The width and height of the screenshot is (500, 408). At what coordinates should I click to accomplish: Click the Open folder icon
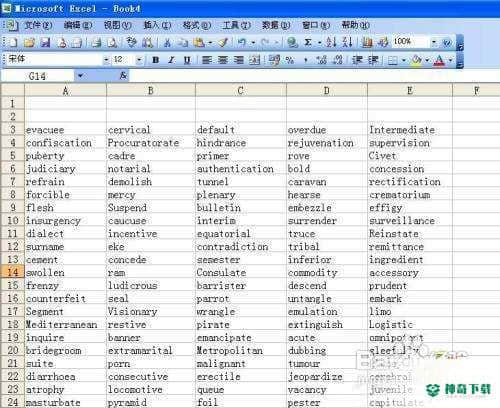(29, 42)
